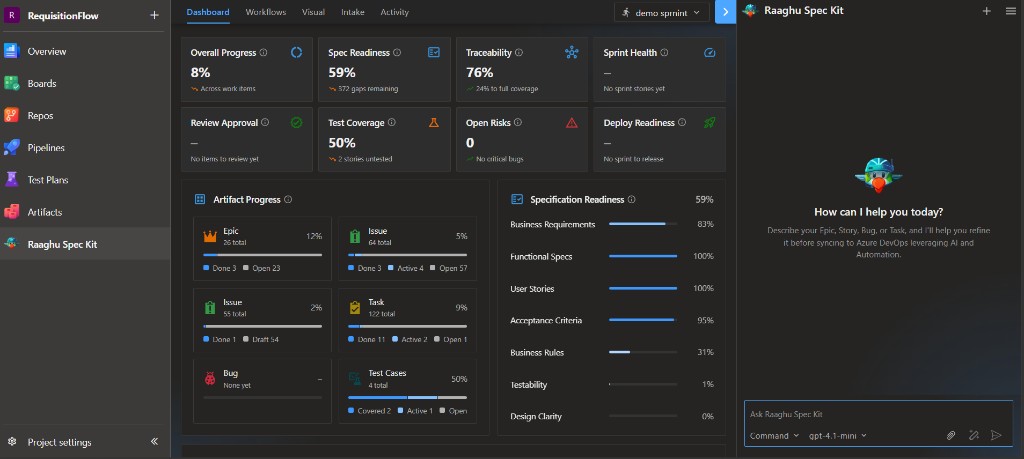Open the hamburger menu in Spec Kit panel
The width and height of the screenshot is (1024, 459).
tap(1011, 10)
